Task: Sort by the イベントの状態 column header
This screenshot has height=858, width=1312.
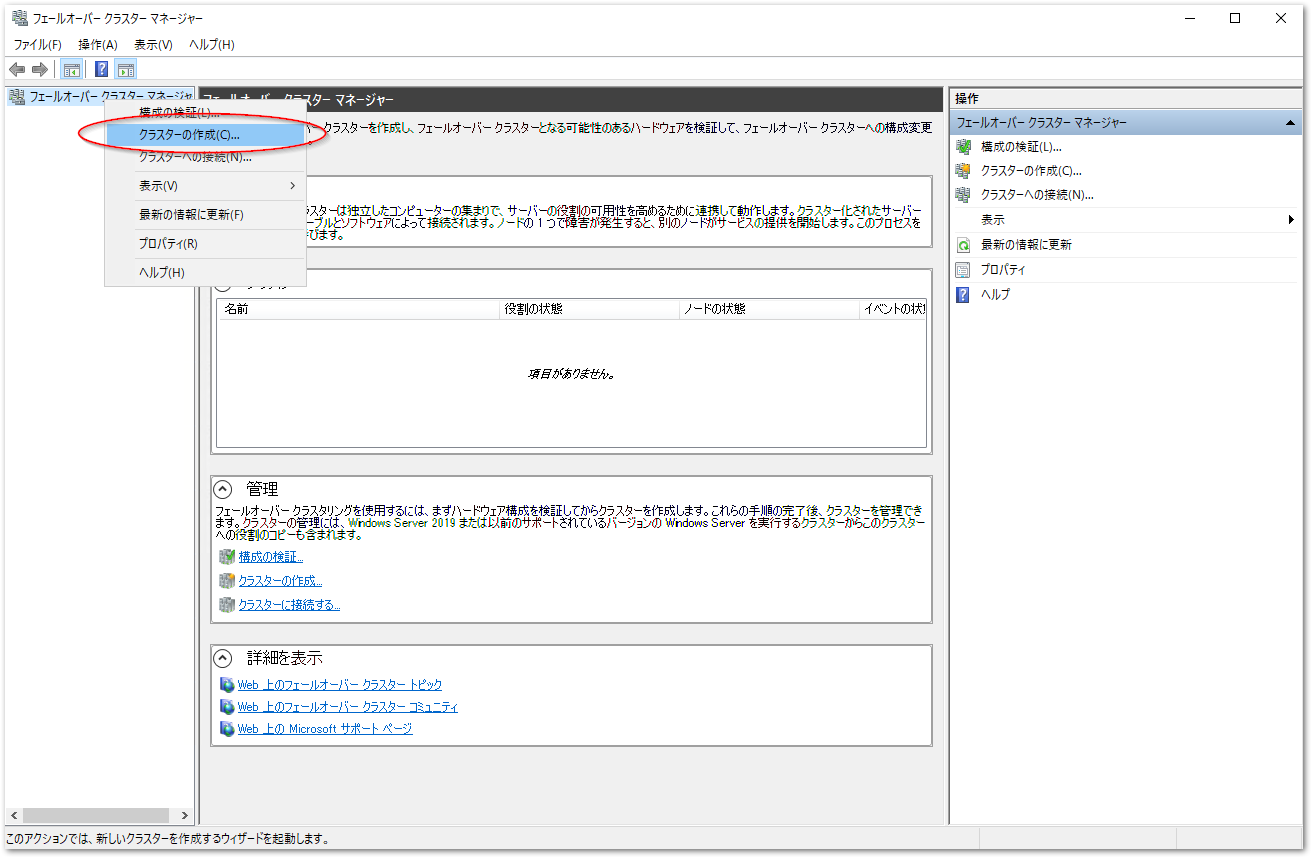Action: [894, 309]
